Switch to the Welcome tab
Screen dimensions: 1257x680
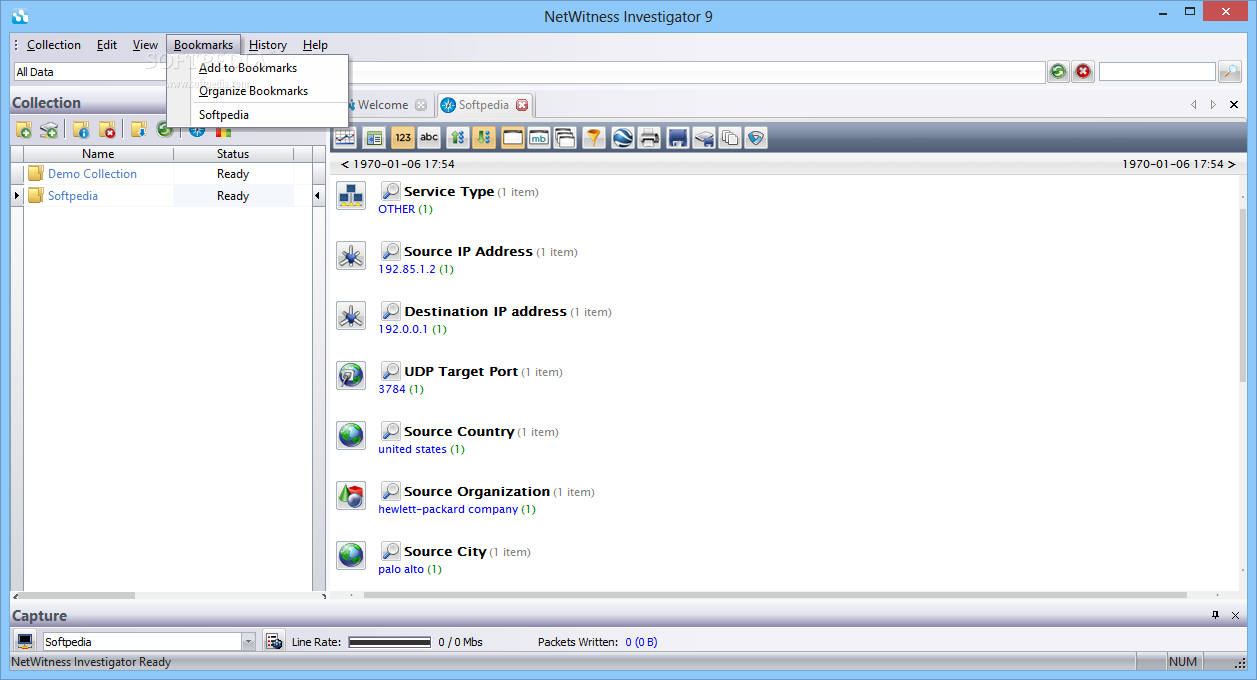point(383,105)
